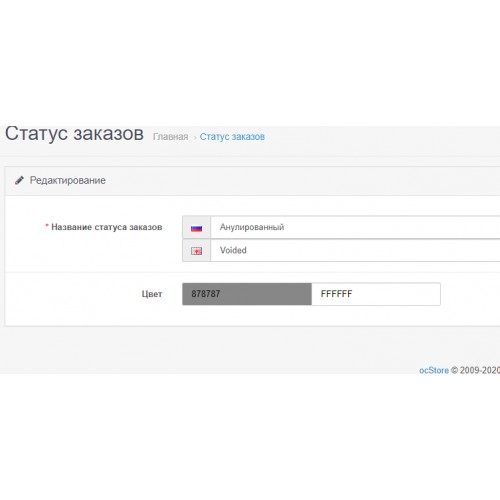Click the empty panel heading bar right of Редактирование
Image resolution: width=500 pixels, height=500 pixels.
(300, 181)
